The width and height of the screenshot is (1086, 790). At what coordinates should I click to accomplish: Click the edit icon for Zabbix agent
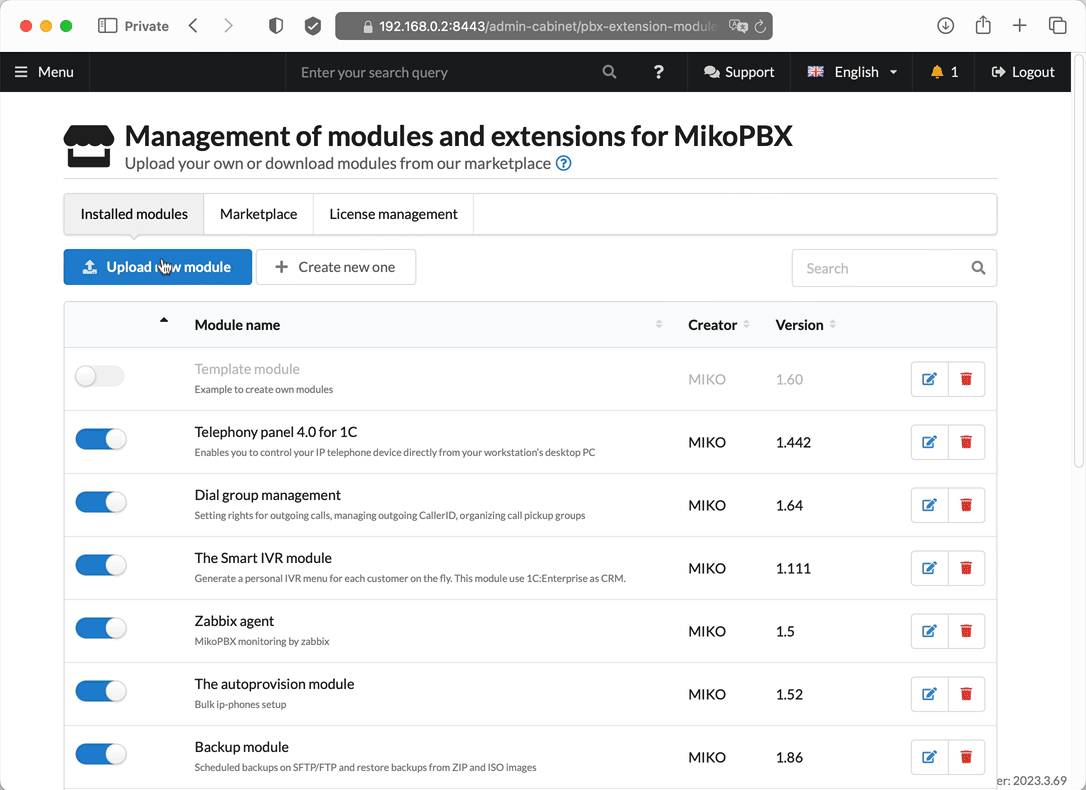[x=929, y=631]
